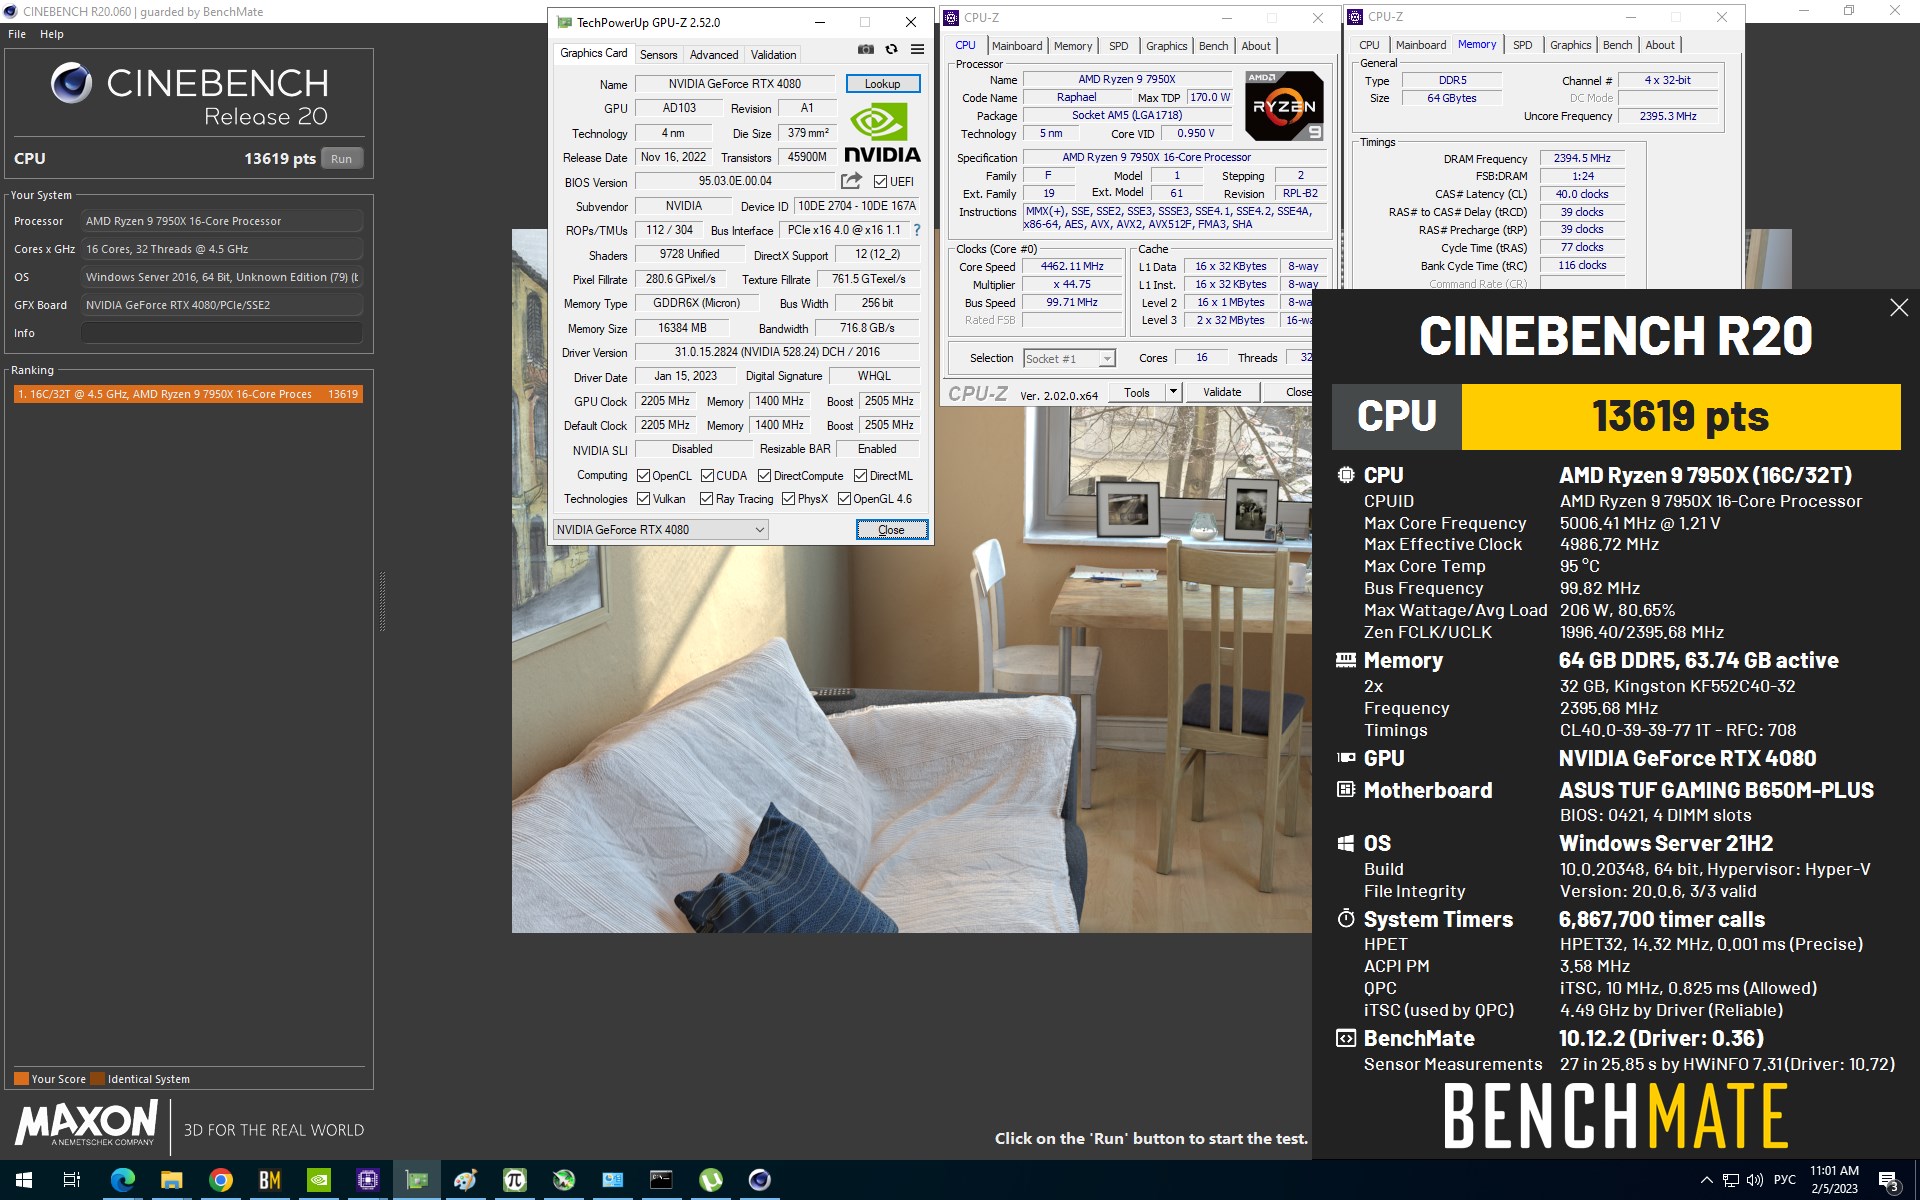Click the Your Score orange legend swatch
The width and height of the screenshot is (1920, 1200).
pos(21,1079)
